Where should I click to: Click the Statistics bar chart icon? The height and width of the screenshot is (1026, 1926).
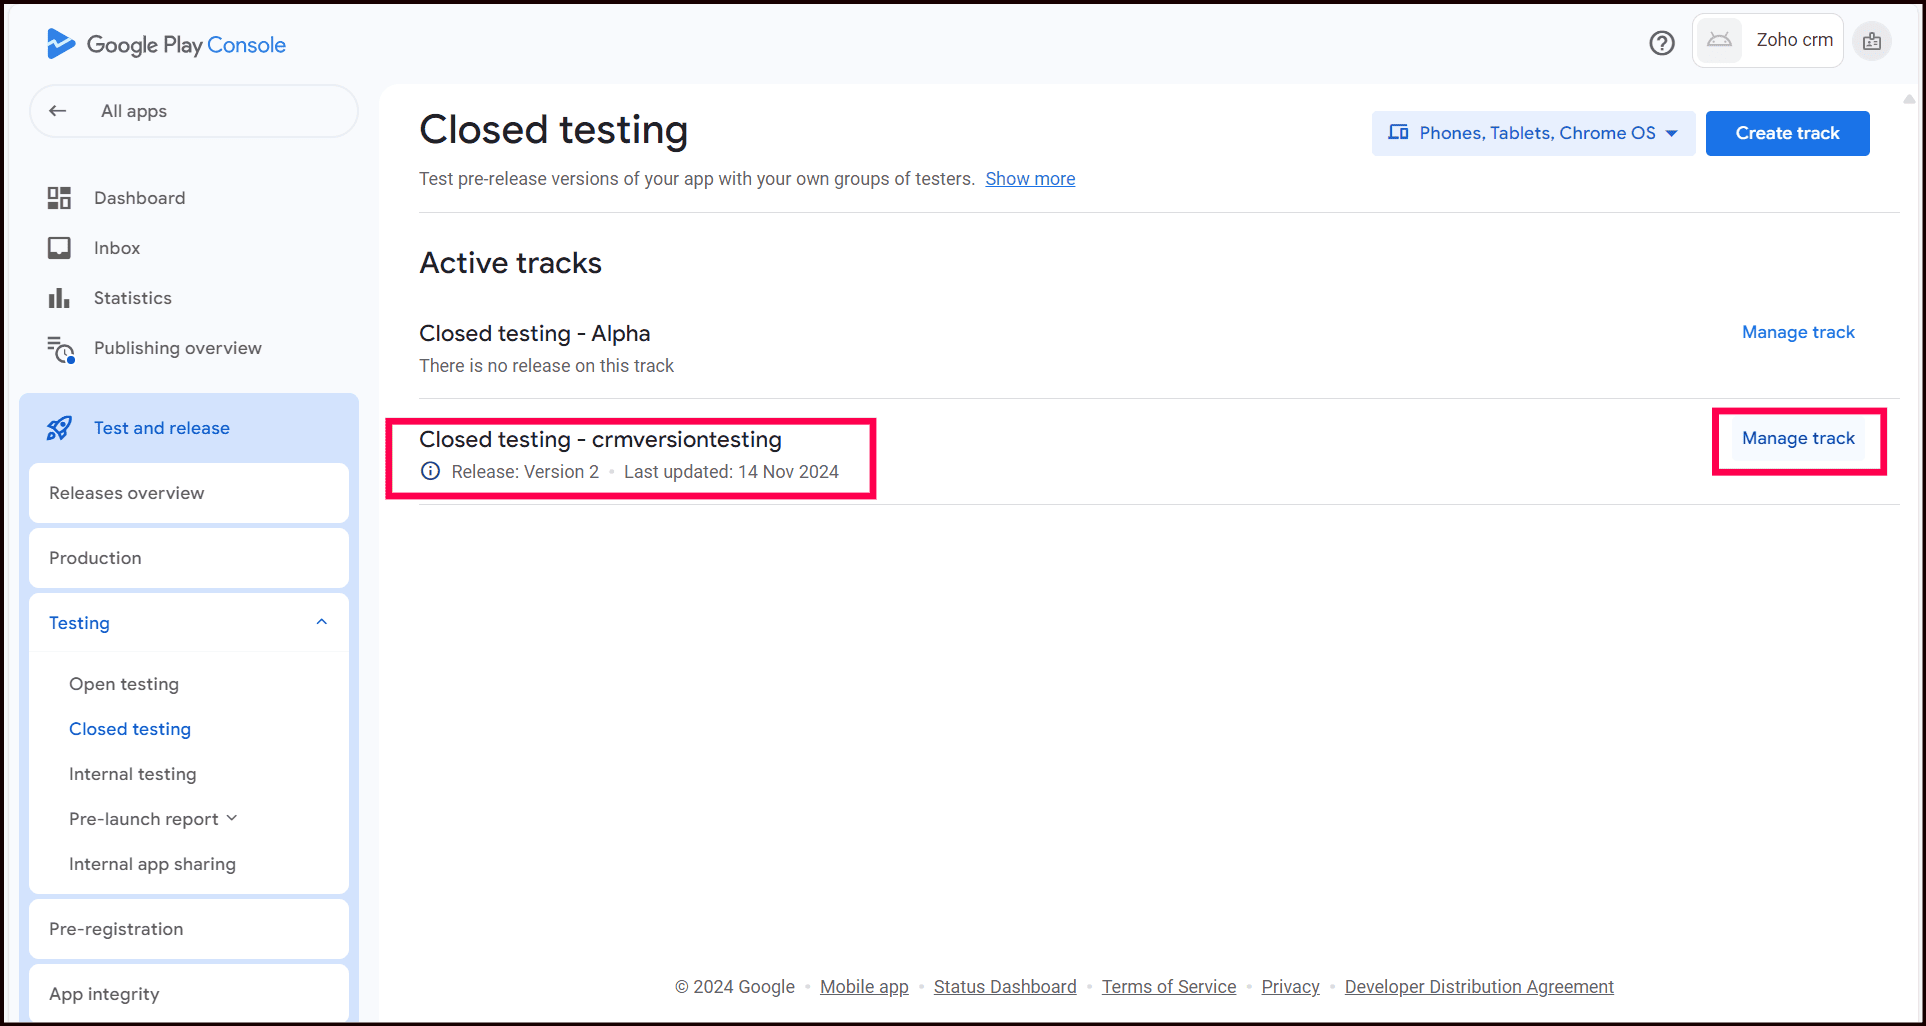click(x=59, y=298)
